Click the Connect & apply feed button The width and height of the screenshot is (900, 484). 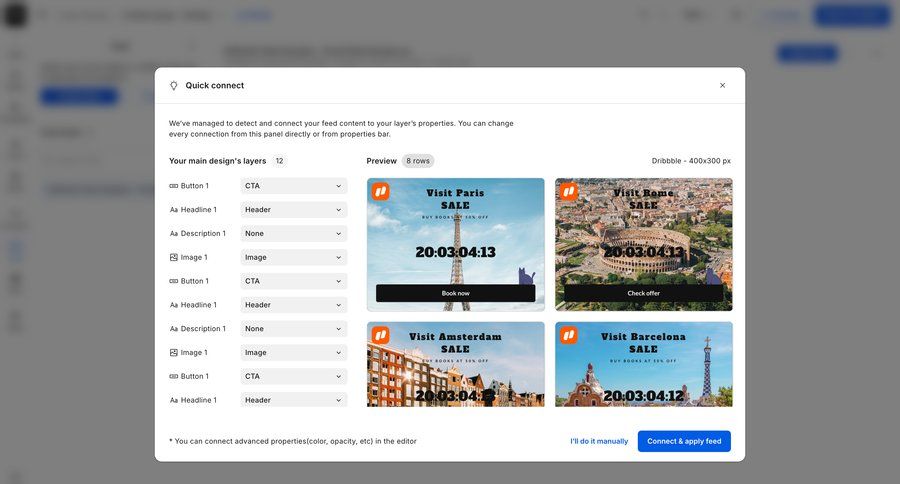click(684, 442)
